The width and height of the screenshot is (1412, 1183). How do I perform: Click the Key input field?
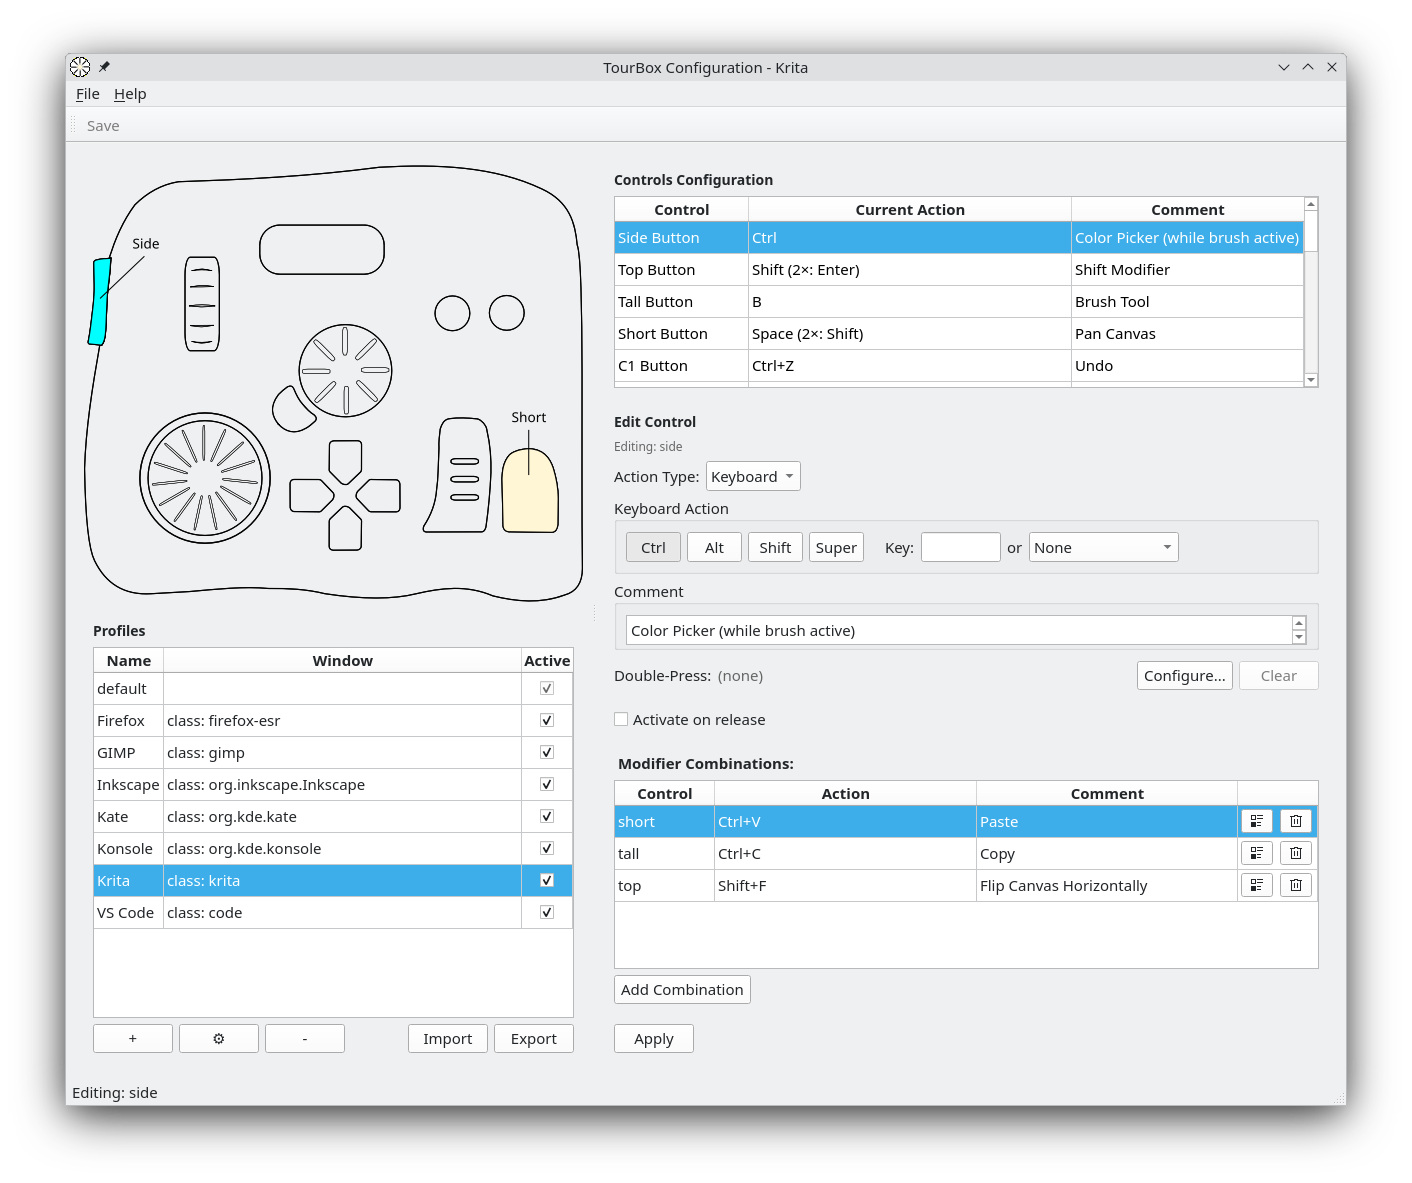pyautogui.click(x=960, y=547)
